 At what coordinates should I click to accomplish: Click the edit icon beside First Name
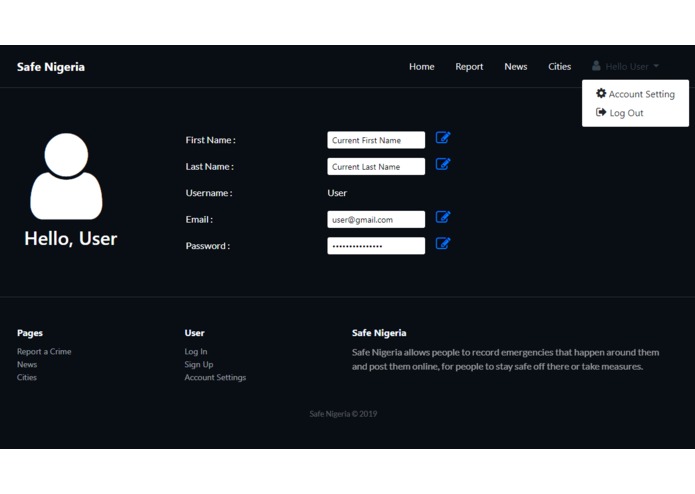coord(443,138)
